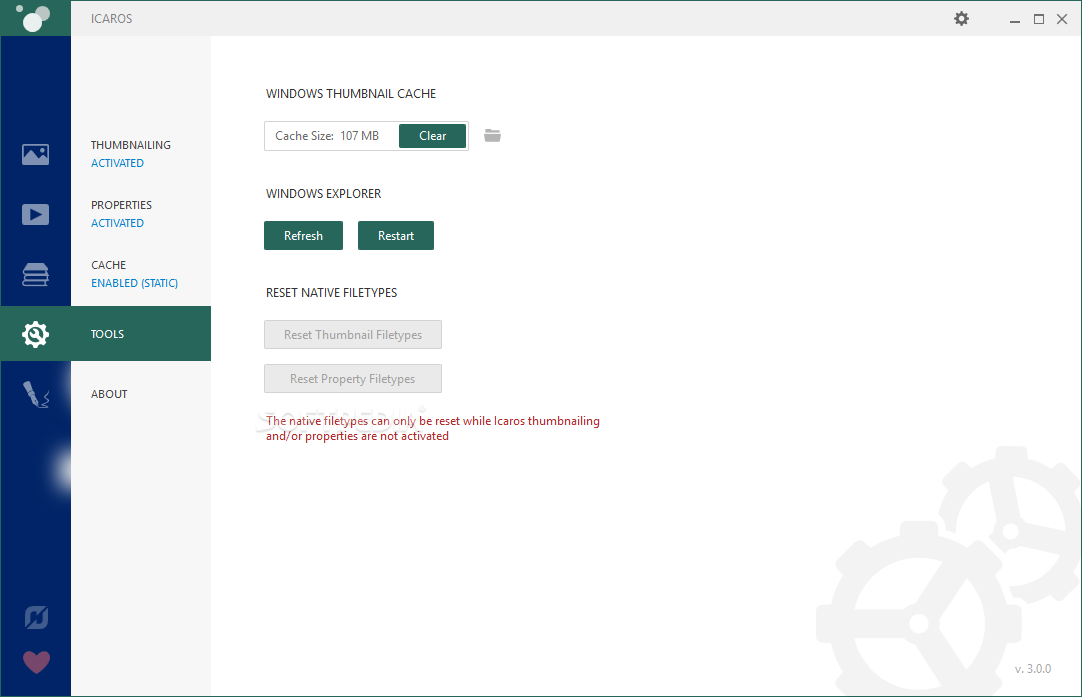Toggle Properties ACTIVATED status
The height and width of the screenshot is (697, 1082).
tap(117, 223)
